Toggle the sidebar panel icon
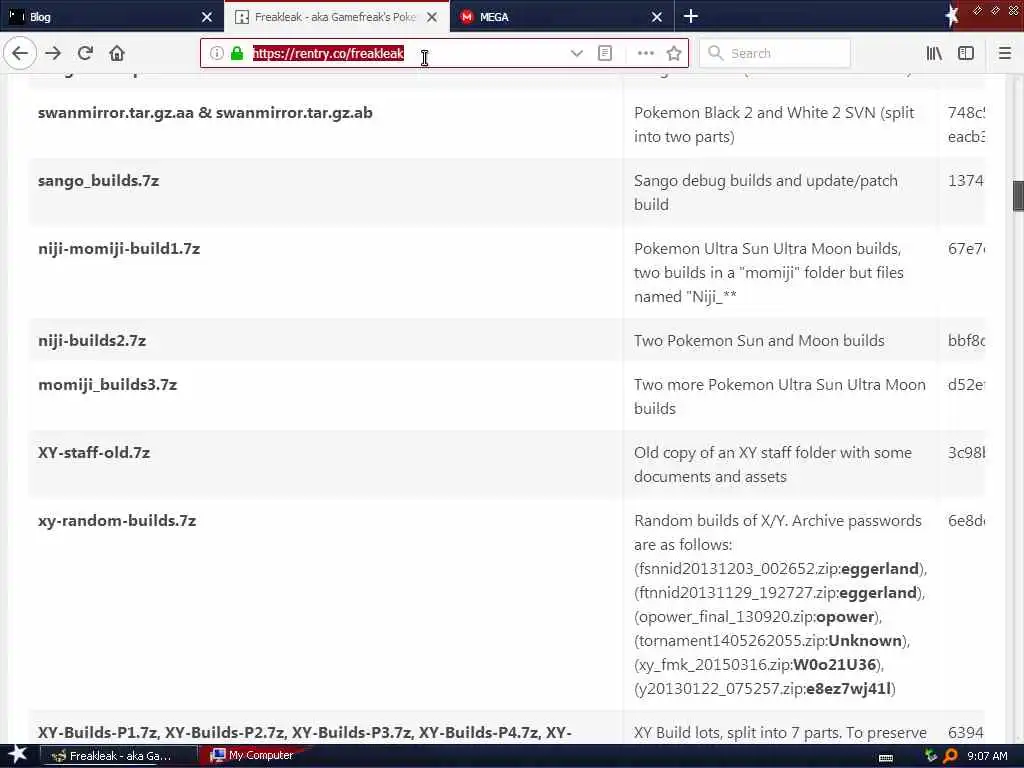This screenshot has height=768, width=1024. (966, 54)
